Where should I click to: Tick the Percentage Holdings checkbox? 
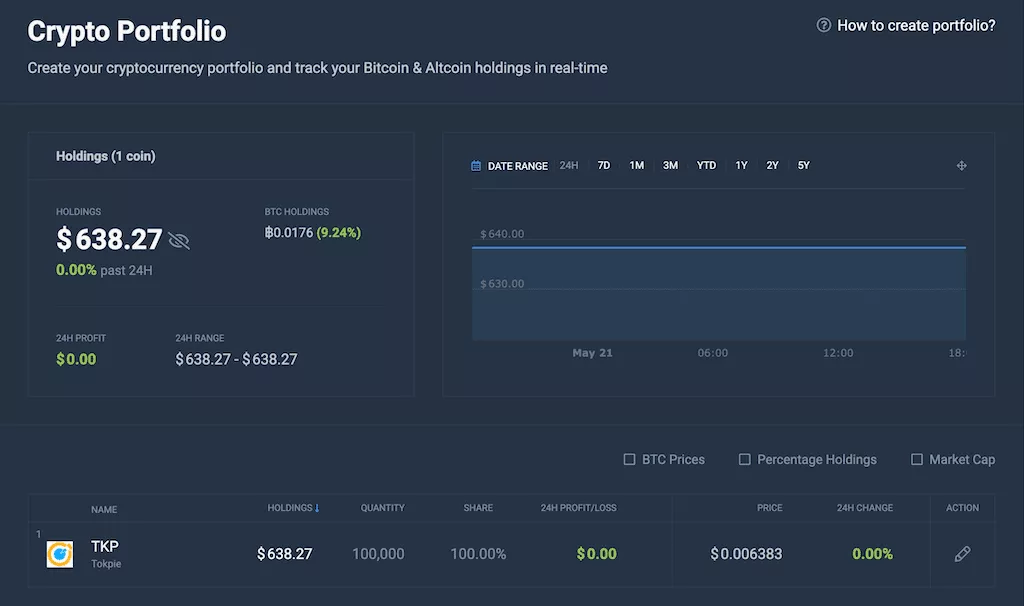coord(744,459)
